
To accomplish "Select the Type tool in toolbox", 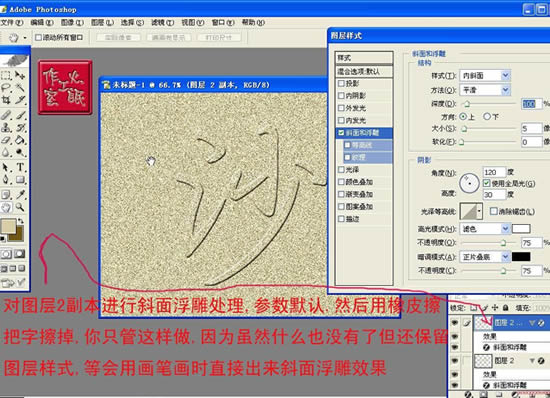I will coord(20,167).
